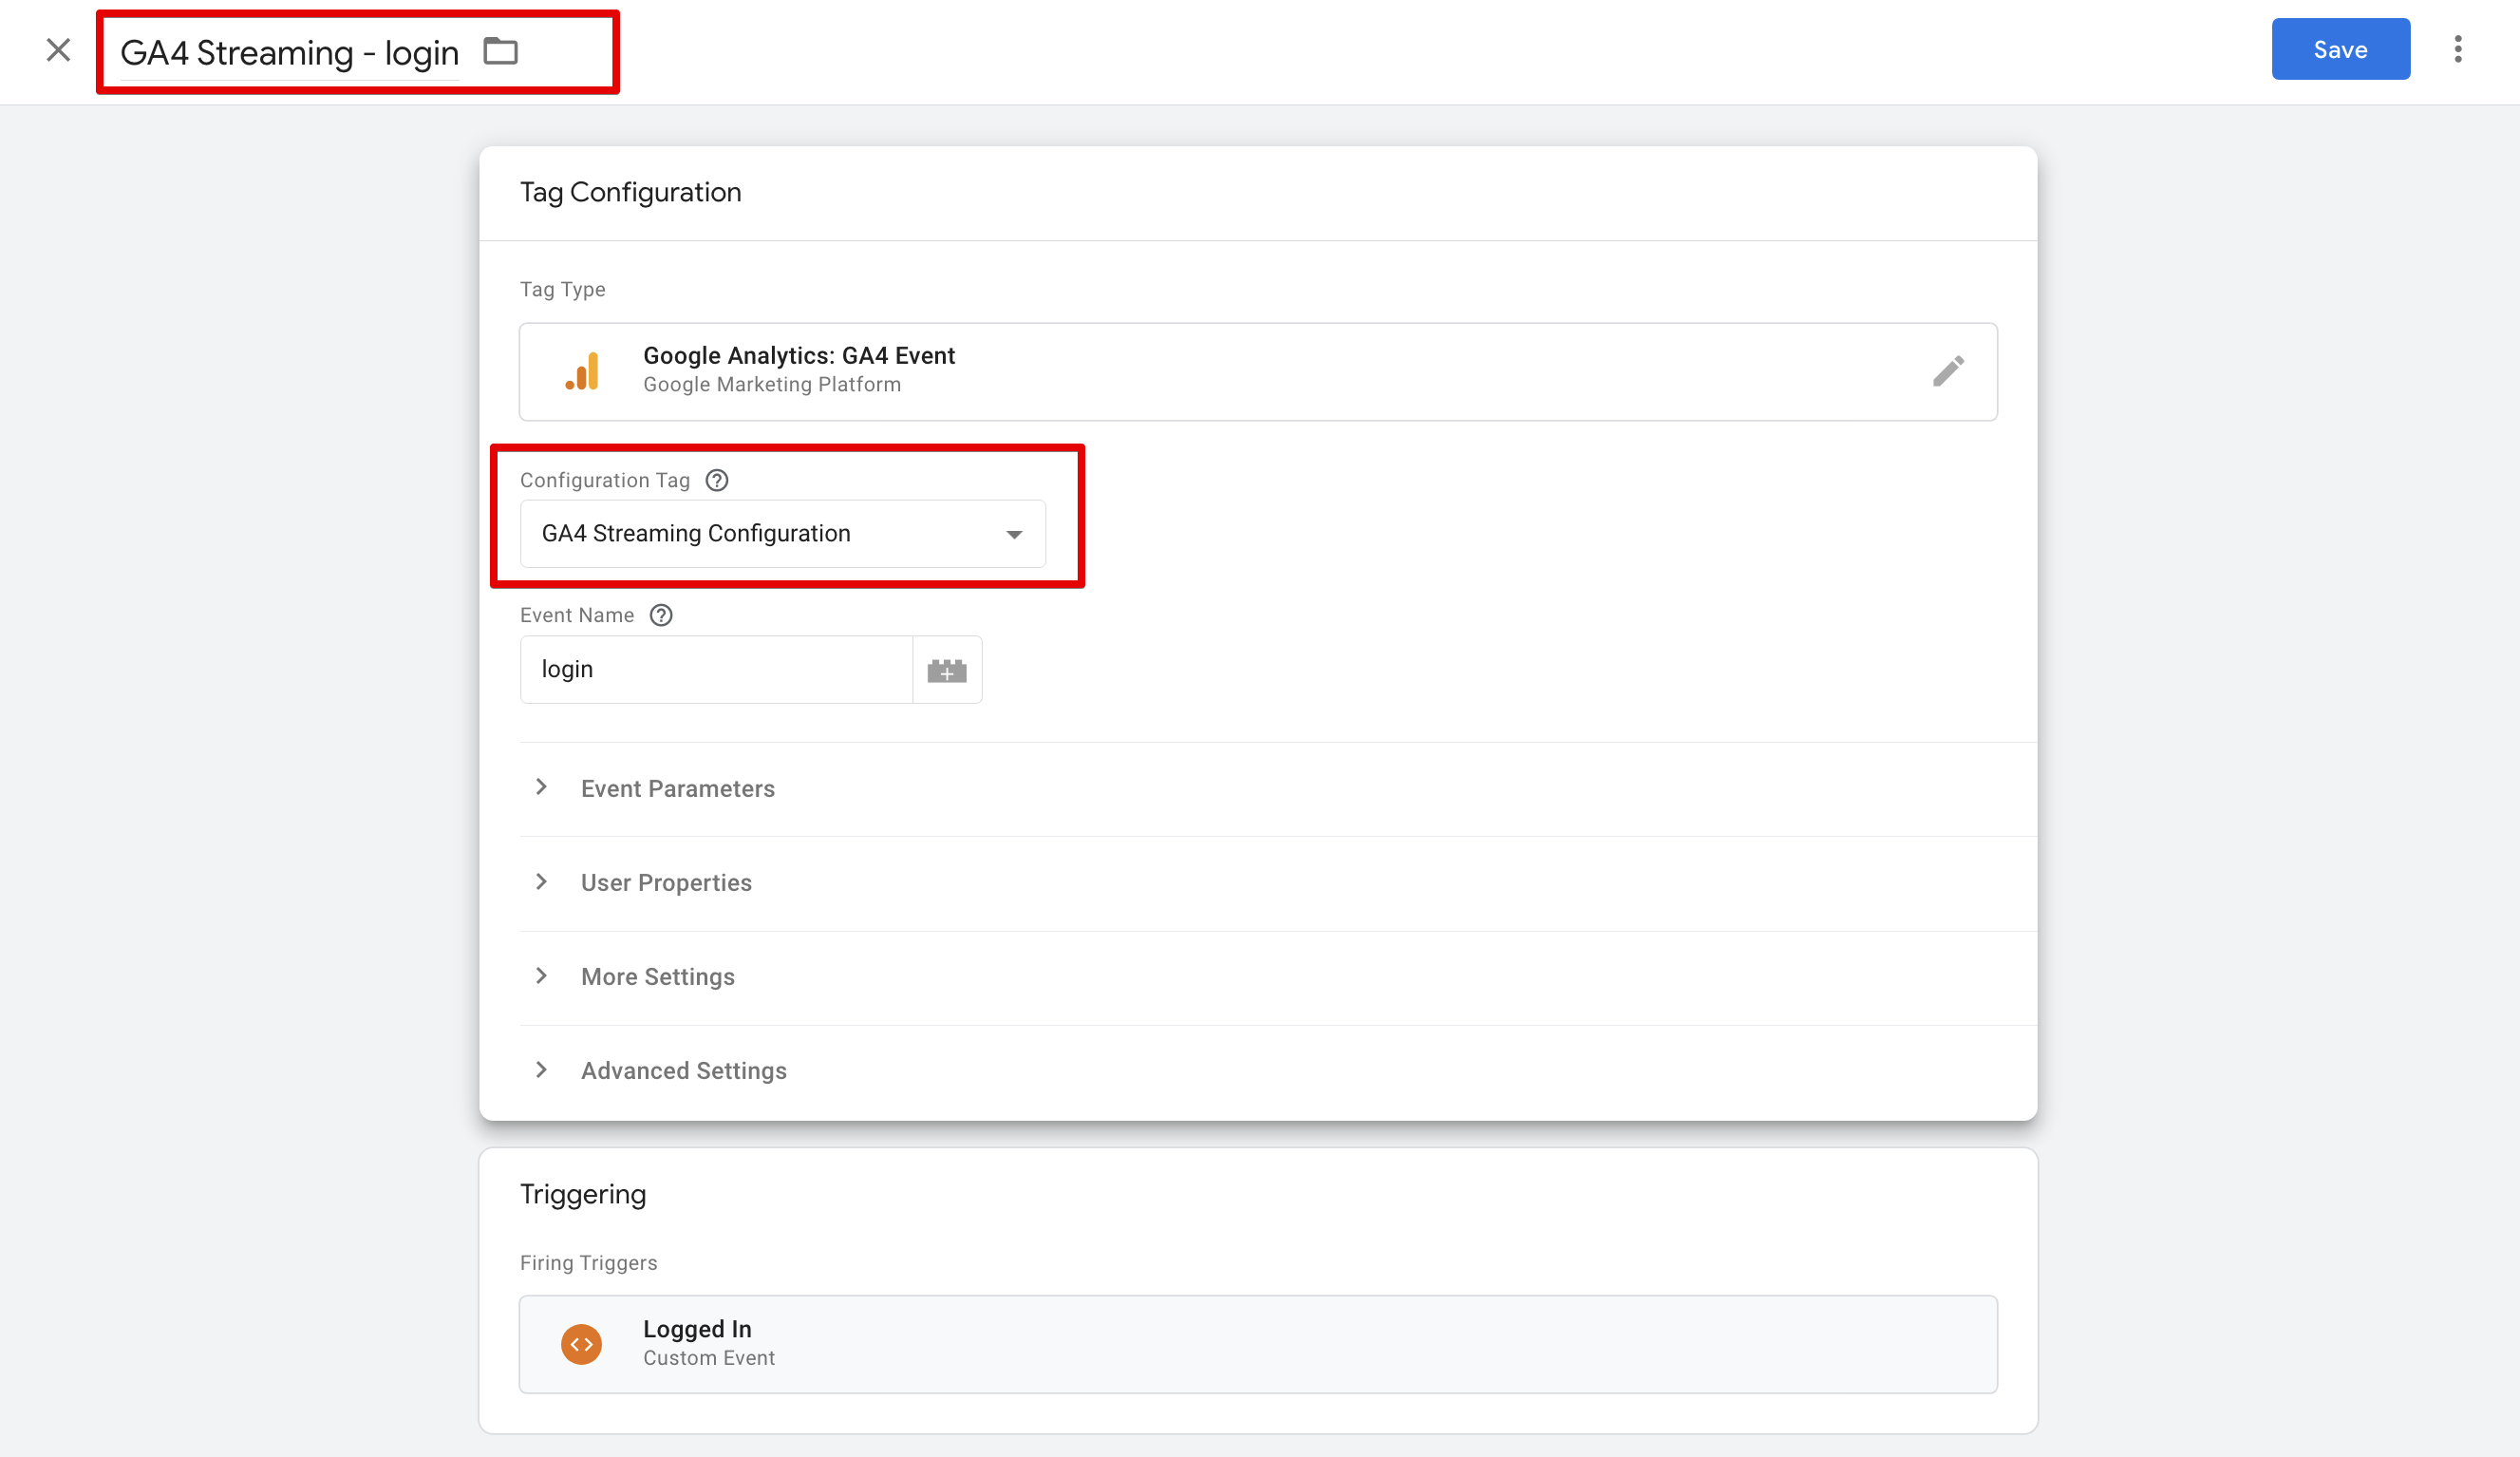Click the pencil icon to edit tag type

point(1947,371)
